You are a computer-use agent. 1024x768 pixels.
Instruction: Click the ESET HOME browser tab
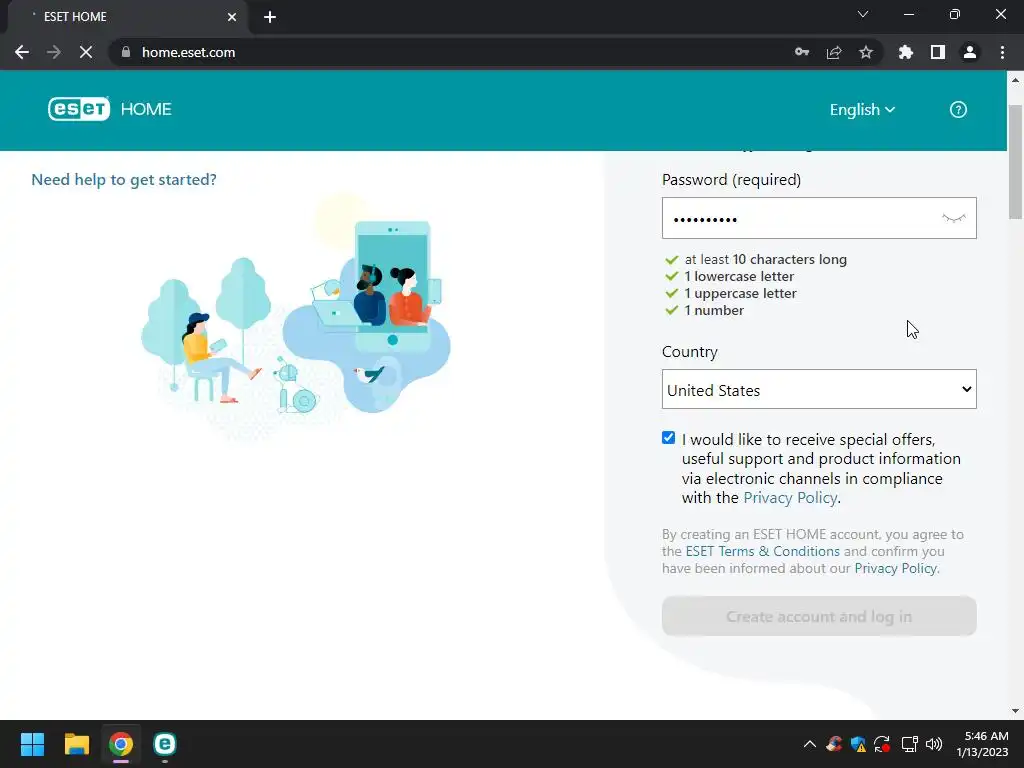(x=127, y=17)
